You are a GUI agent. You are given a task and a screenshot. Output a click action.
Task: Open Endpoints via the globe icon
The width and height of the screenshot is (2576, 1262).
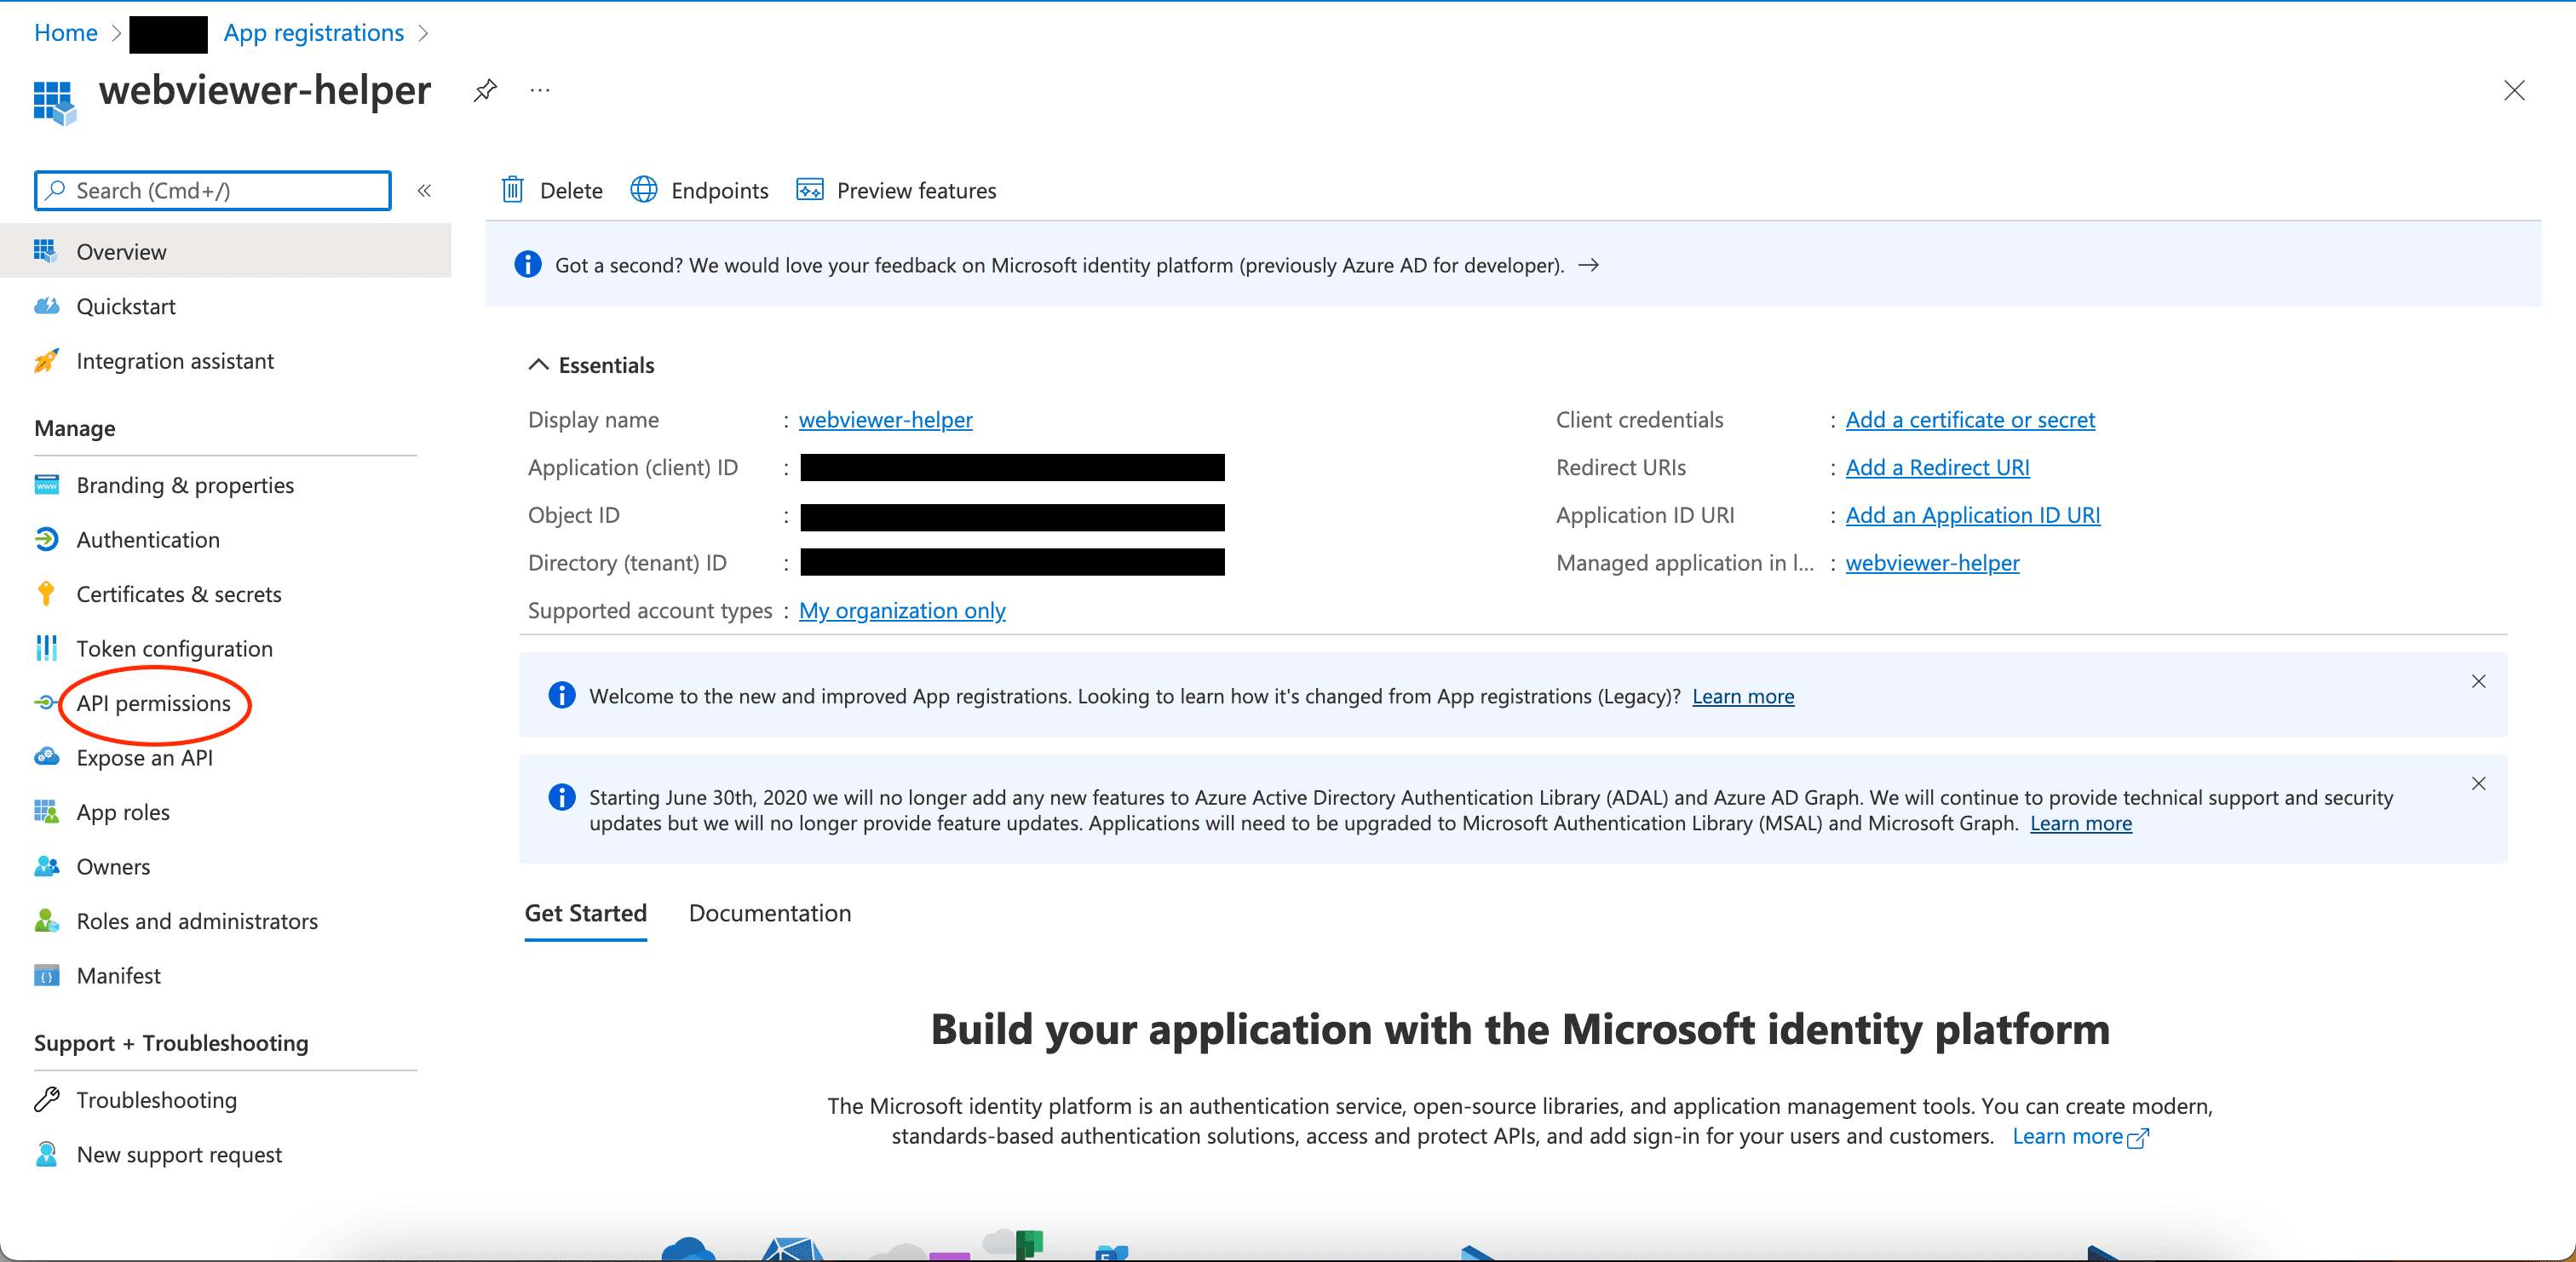[x=644, y=190]
